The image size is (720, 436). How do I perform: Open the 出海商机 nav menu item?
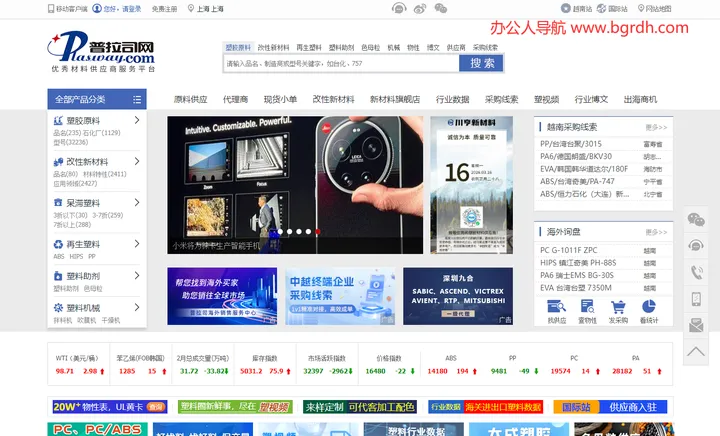click(x=640, y=100)
